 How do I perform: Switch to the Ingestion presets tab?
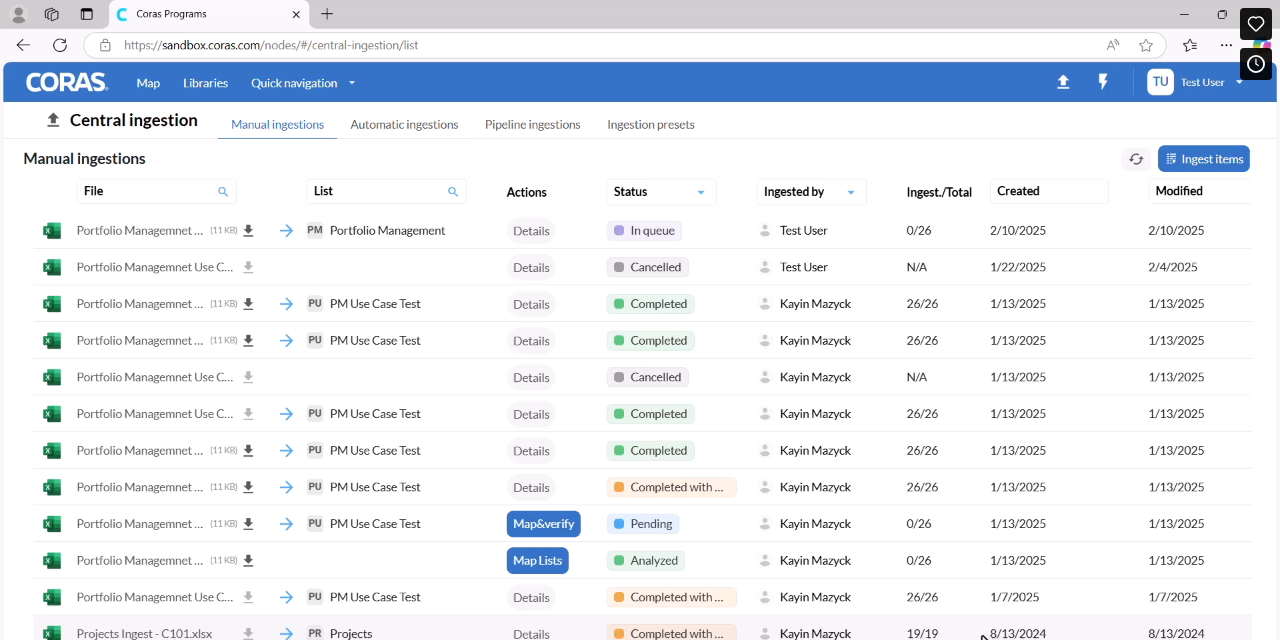[651, 125]
